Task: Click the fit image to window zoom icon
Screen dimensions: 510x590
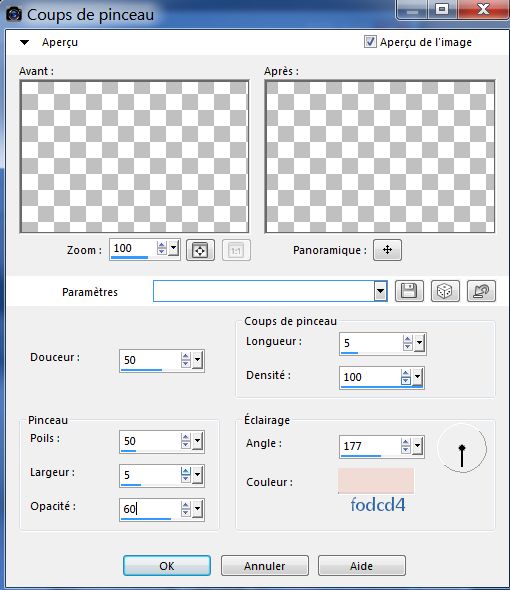Action: (x=200, y=250)
